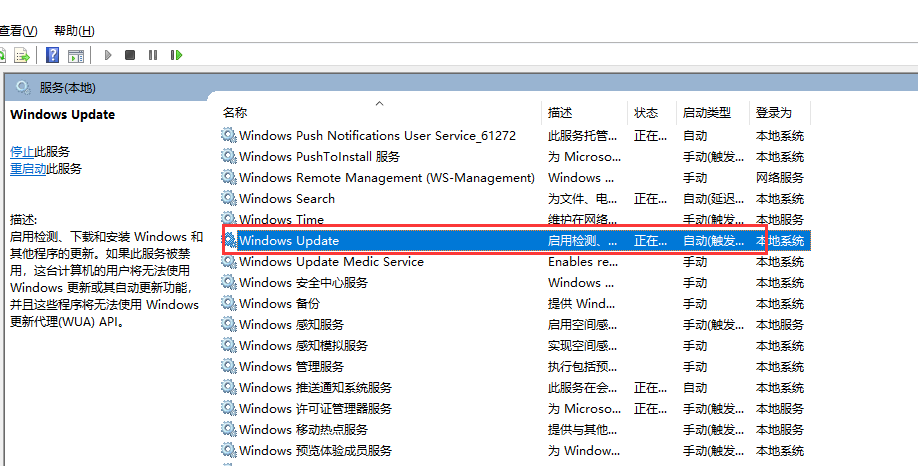Viewport: 918px width, 466px height.
Task: Click gear icon of Windows 安全中心服务
Action: pos(228,282)
